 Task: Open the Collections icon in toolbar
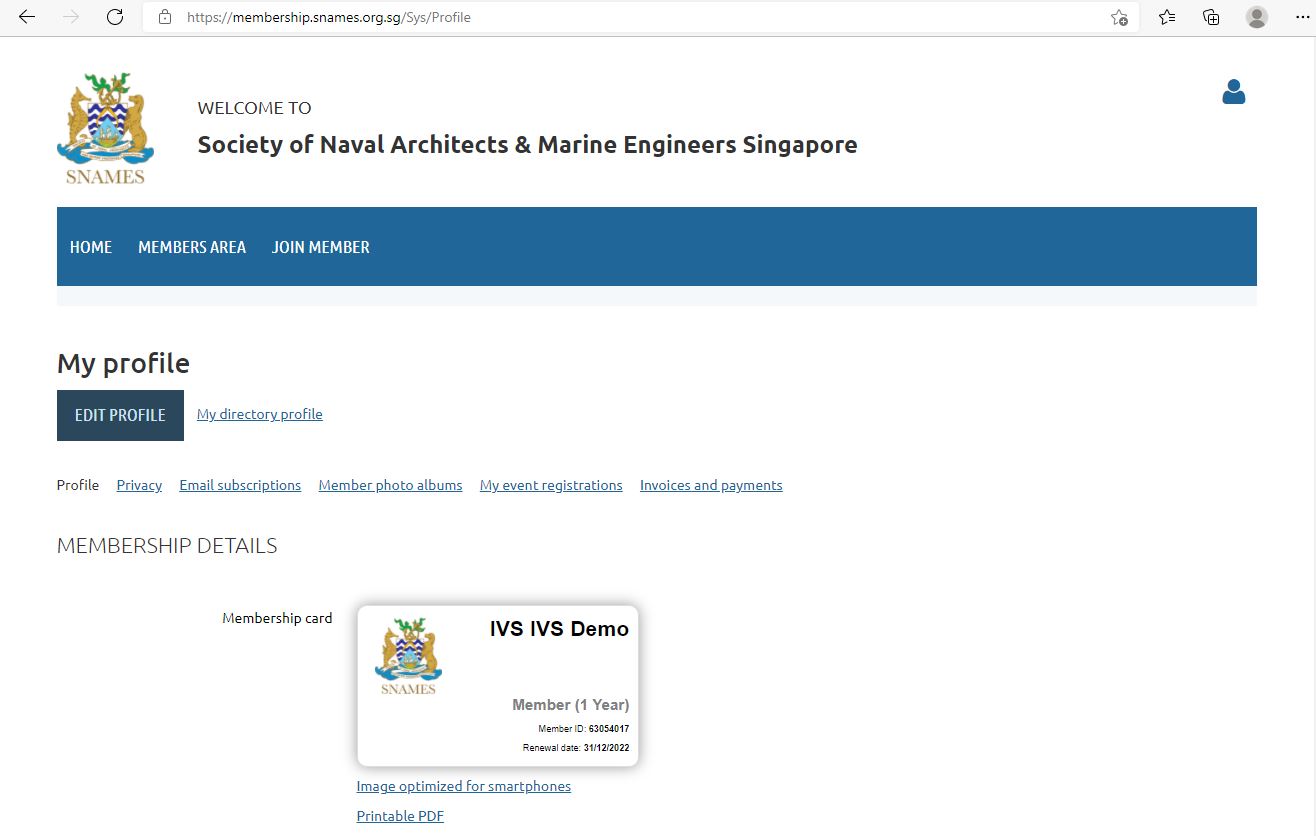[x=1211, y=17]
